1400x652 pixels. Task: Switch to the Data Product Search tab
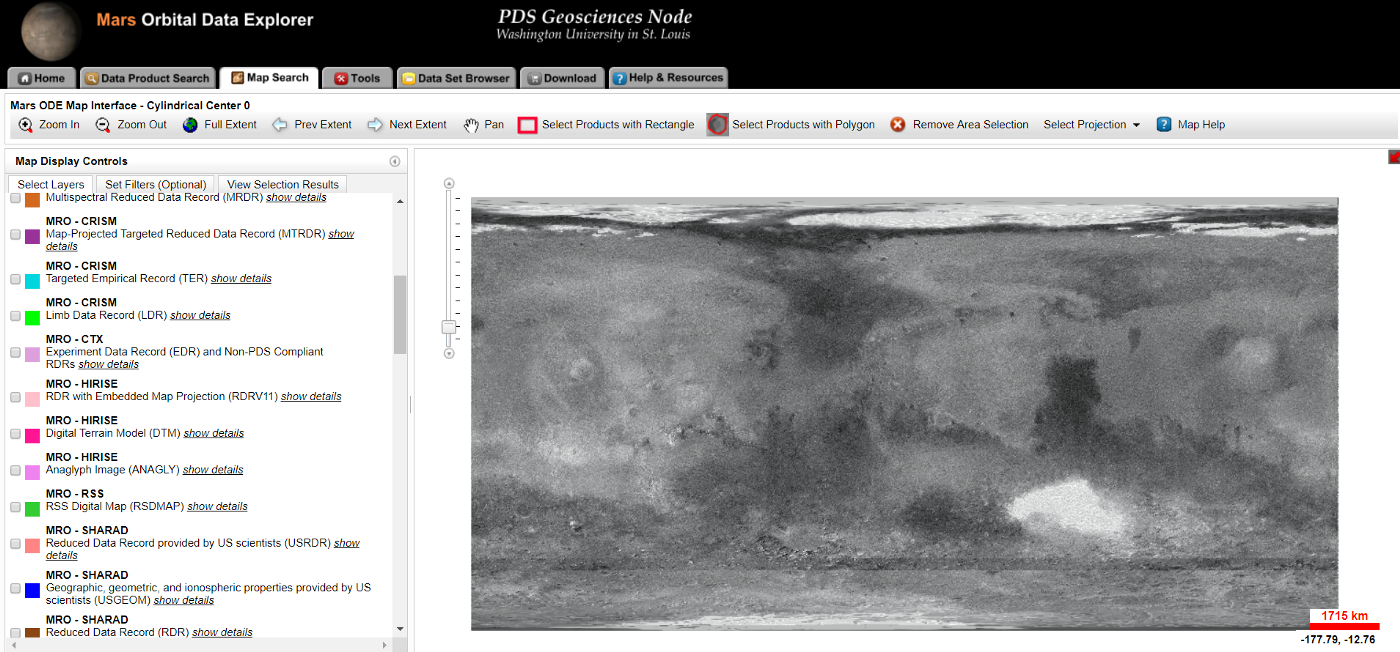[148, 78]
